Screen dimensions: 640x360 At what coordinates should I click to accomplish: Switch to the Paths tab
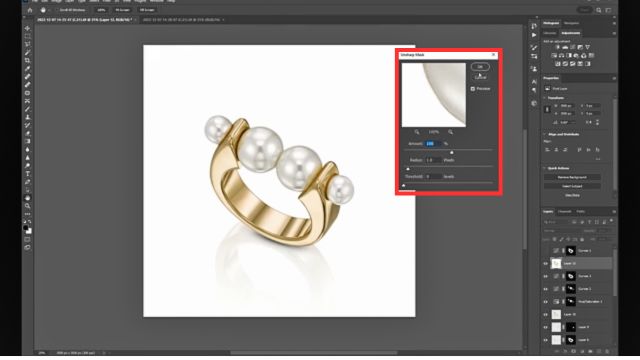click(x=580, y=211)
